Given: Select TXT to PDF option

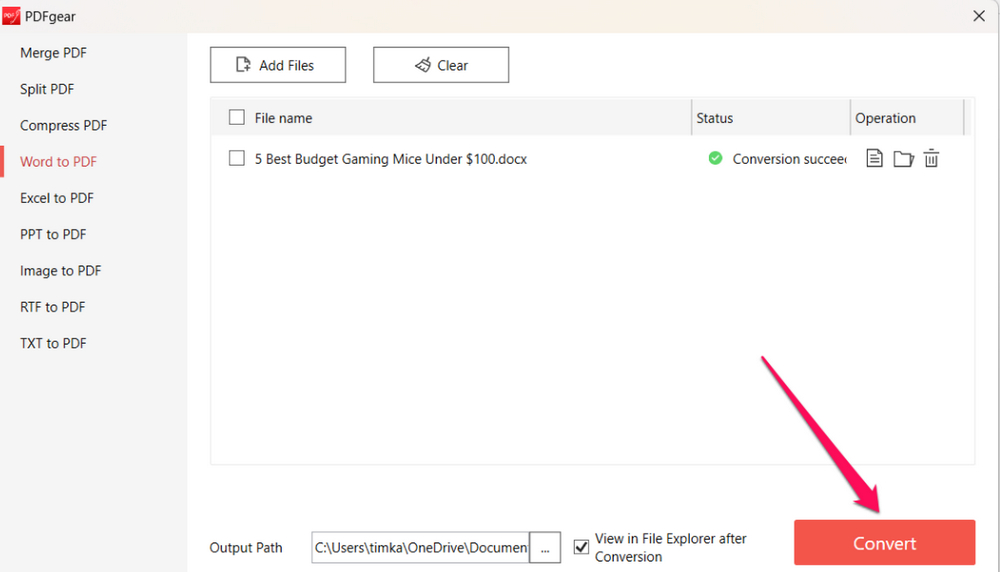Looking at the screenshot, I should pyautogui.click(x=53, y=344).
